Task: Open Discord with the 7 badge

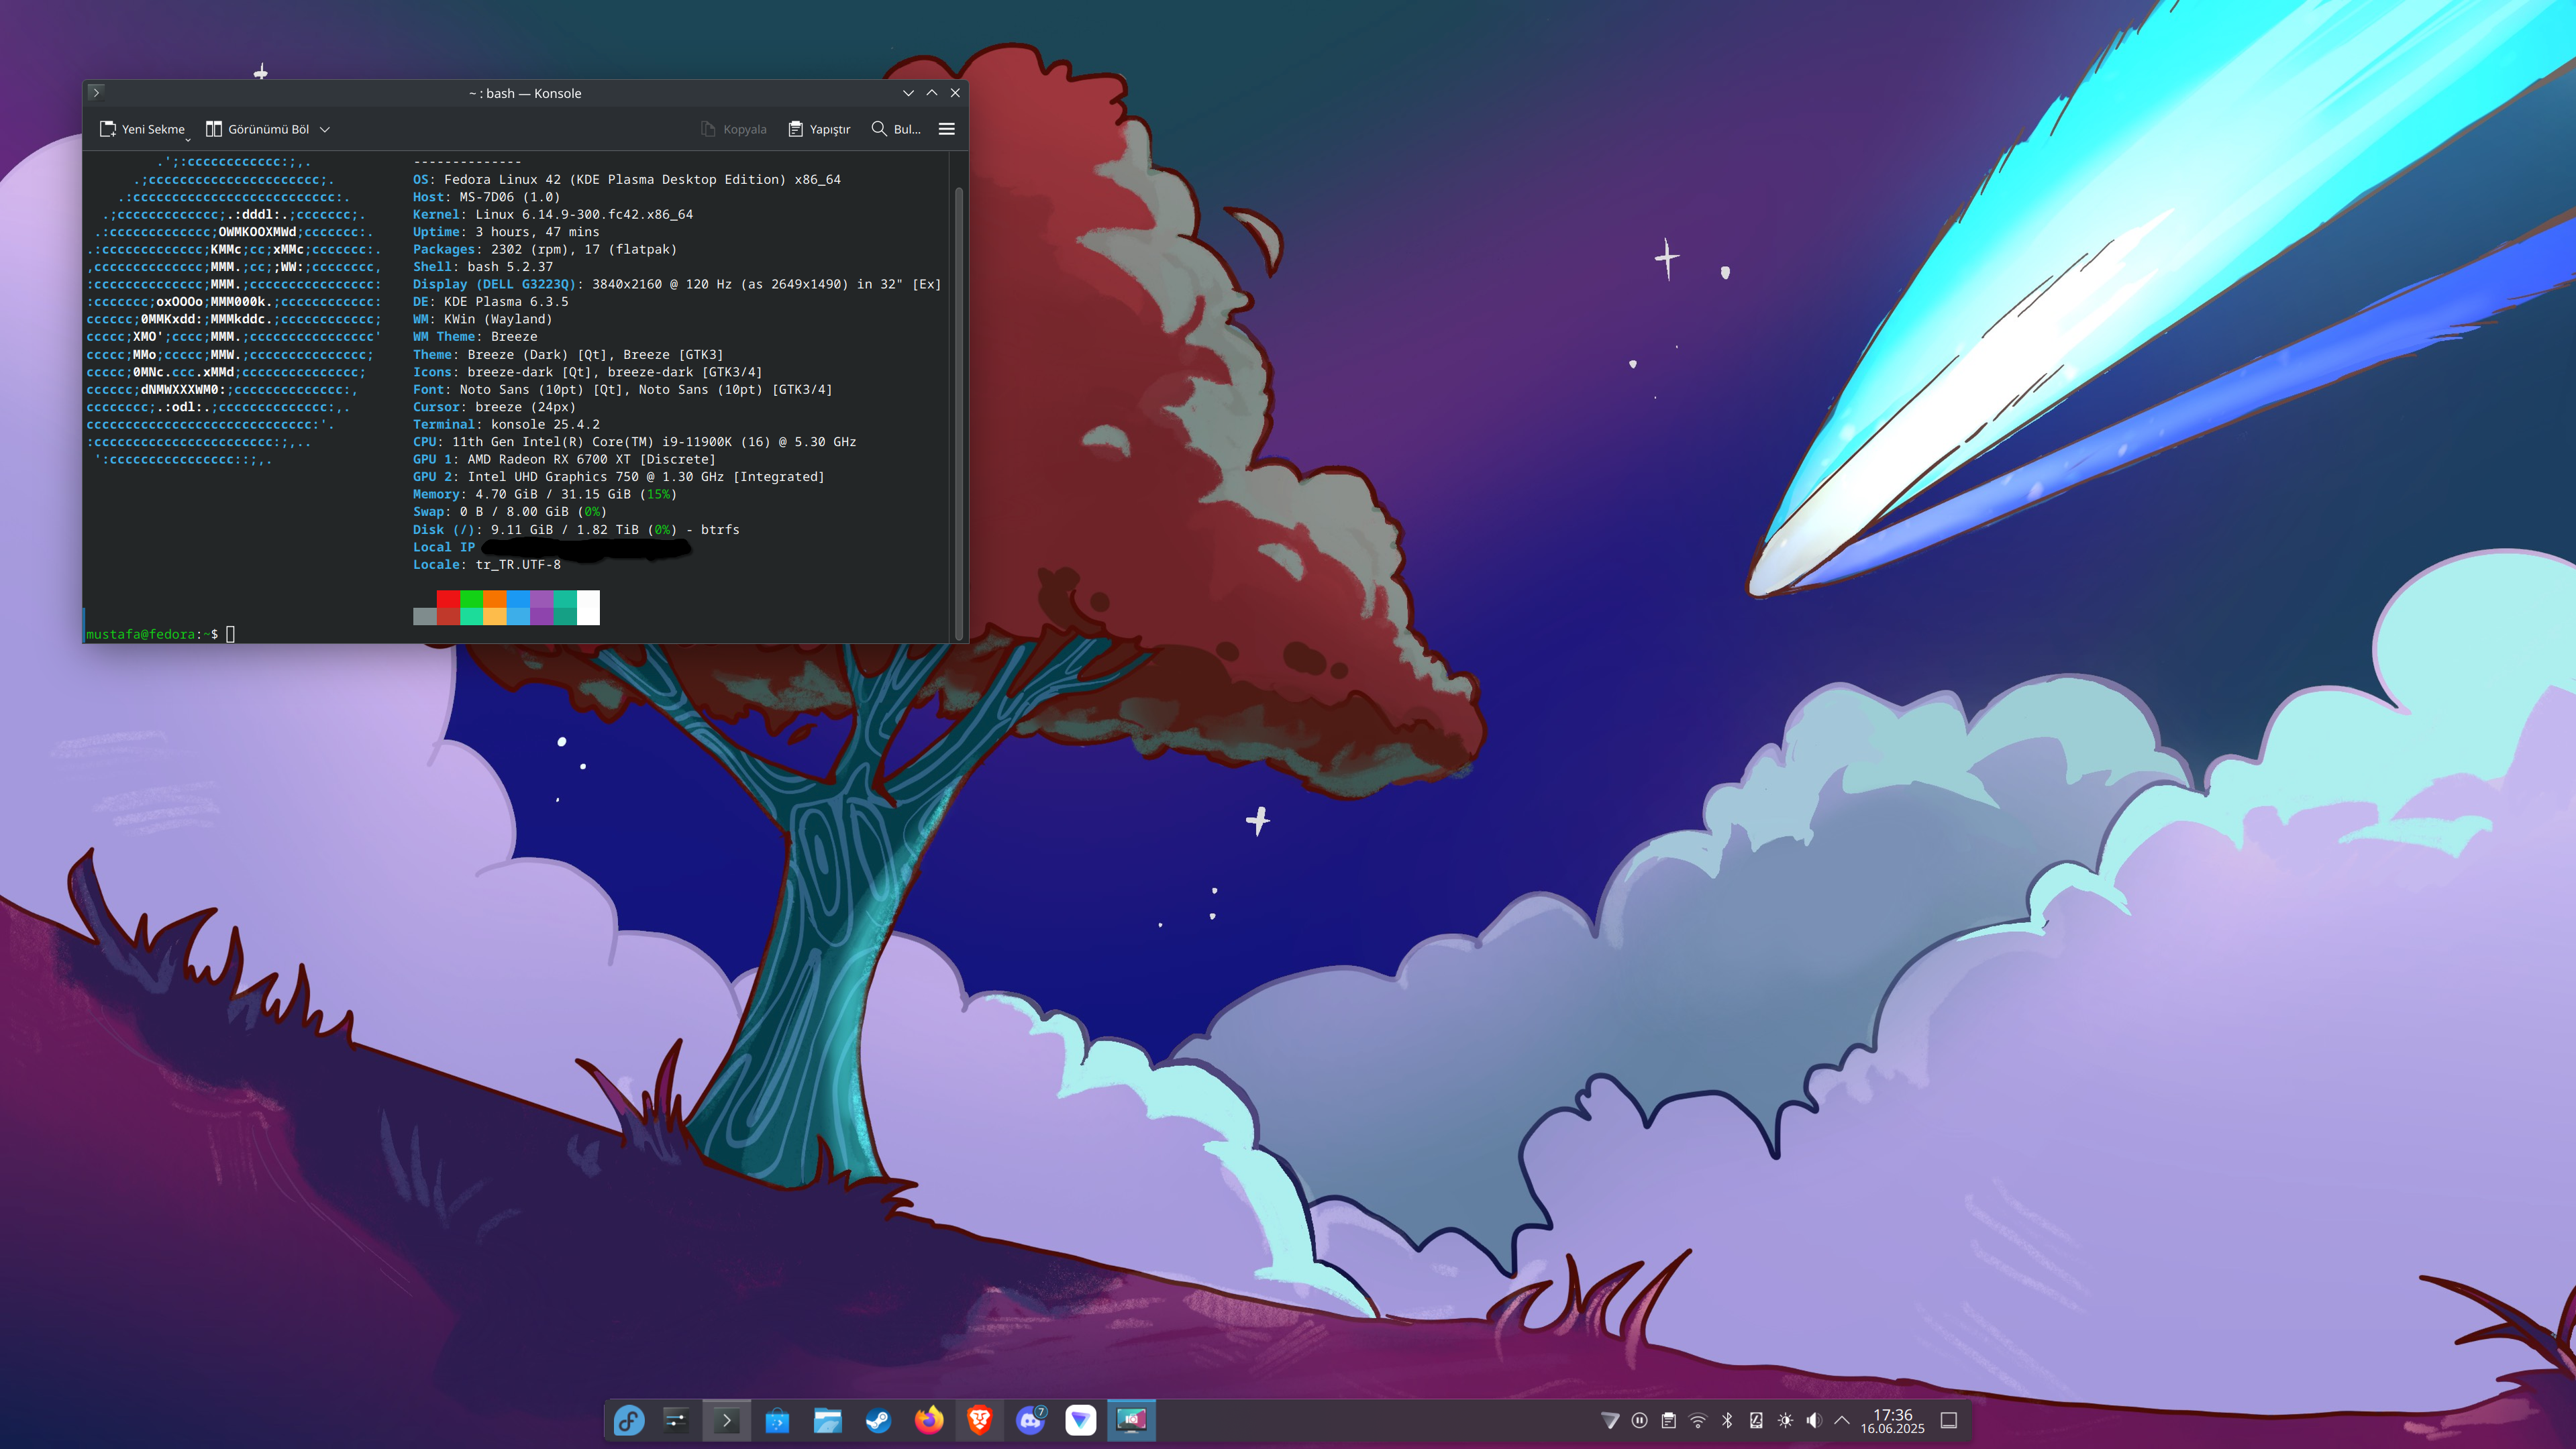Action: 1030,1420
